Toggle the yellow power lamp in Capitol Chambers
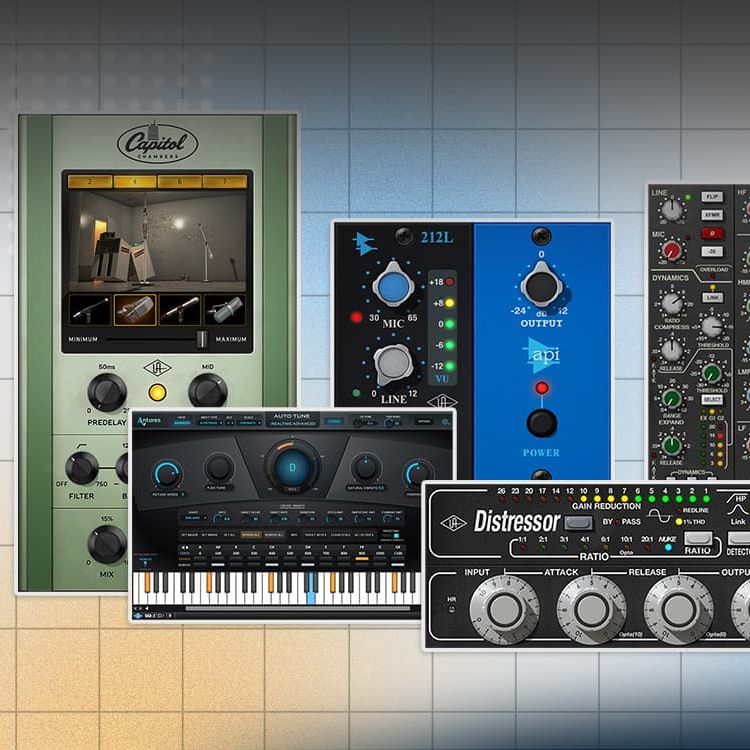The height and width of the screenshot is (750, 750). pyautogui.click(x=157, y=393)
